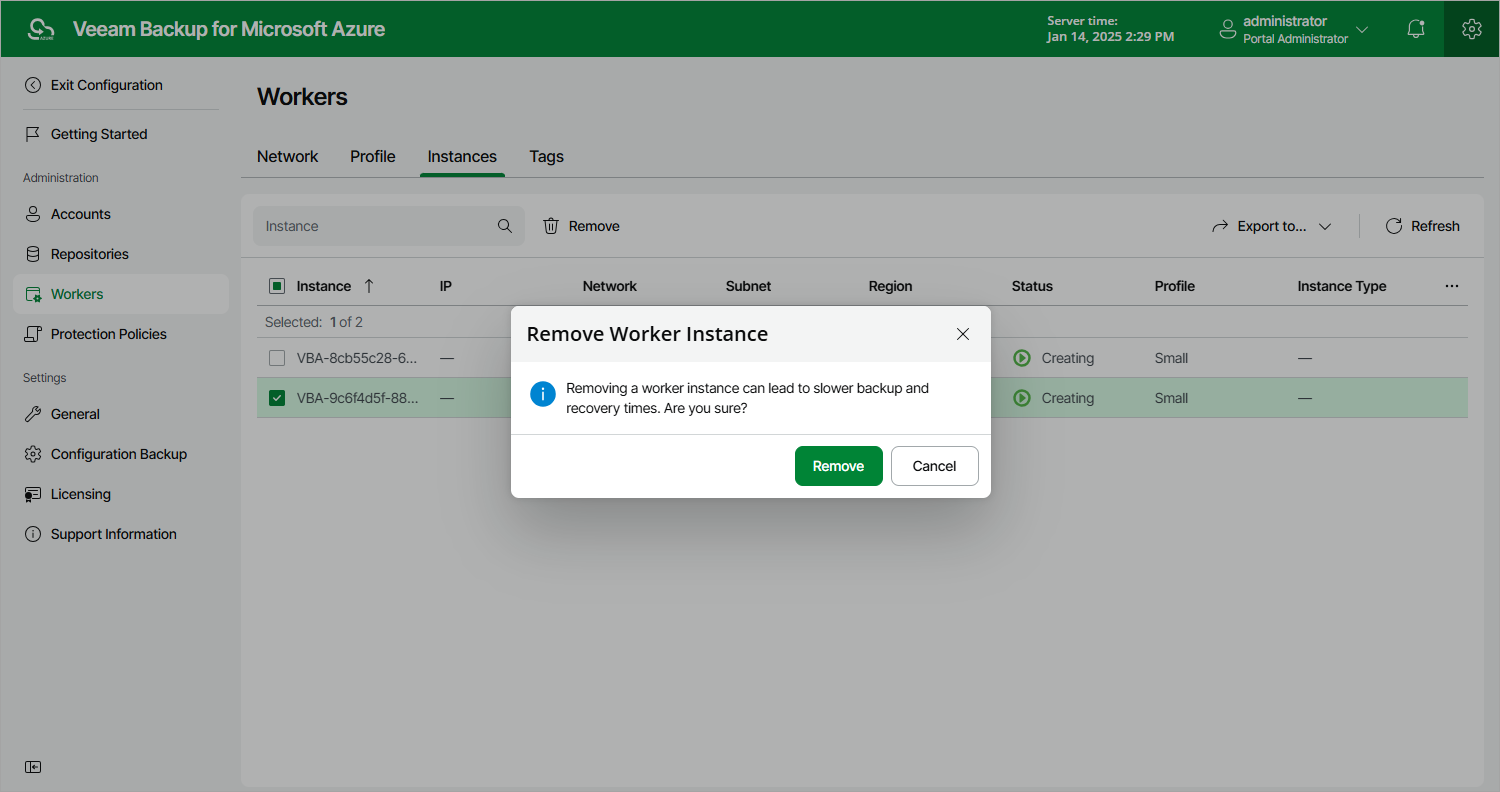Sort by the Status column header

[x=1032, y=286]
